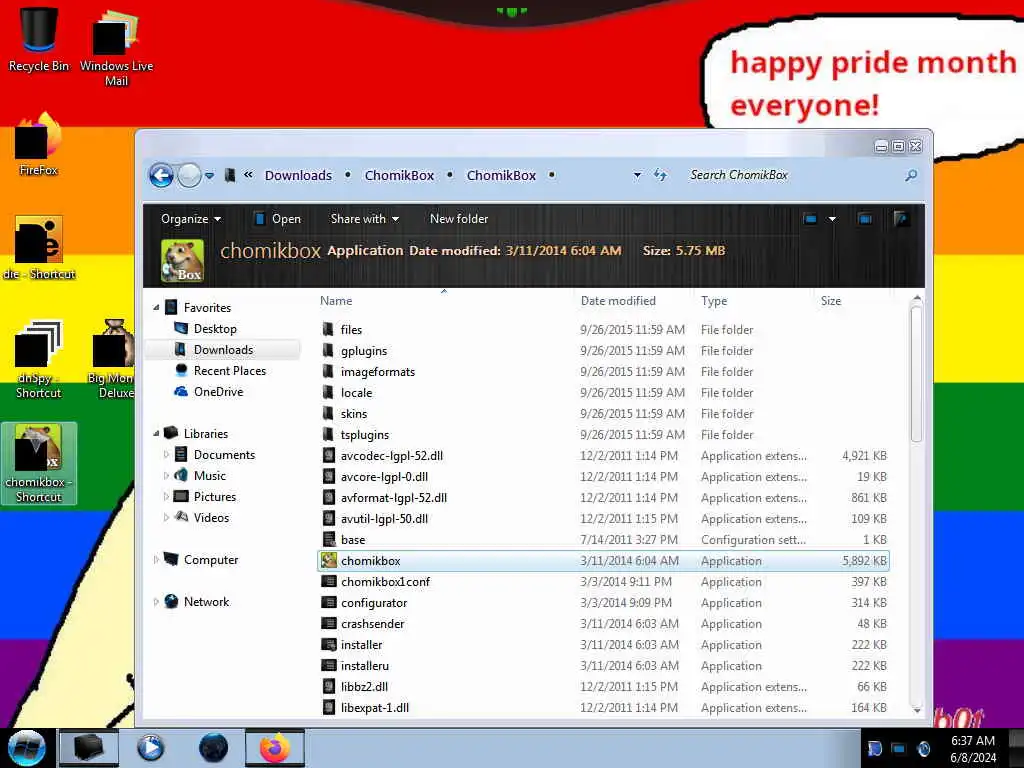Click the media player taskbar icon

click(150, 748)
